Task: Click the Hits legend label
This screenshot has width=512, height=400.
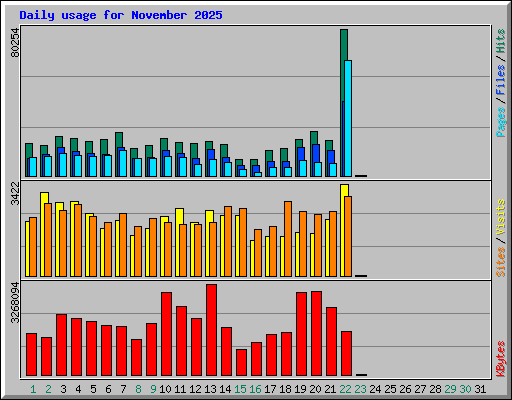Action: [501, 41]
